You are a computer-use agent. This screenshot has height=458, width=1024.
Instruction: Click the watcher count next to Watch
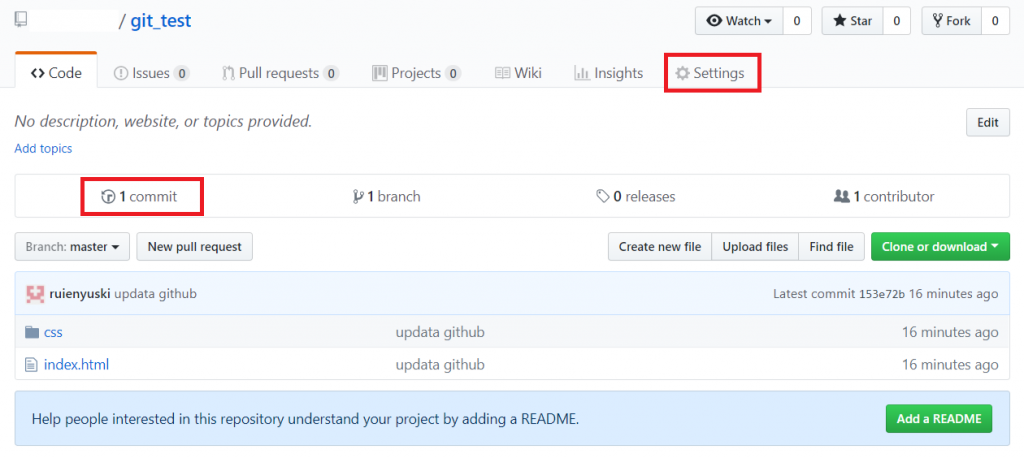pos(797,21)
